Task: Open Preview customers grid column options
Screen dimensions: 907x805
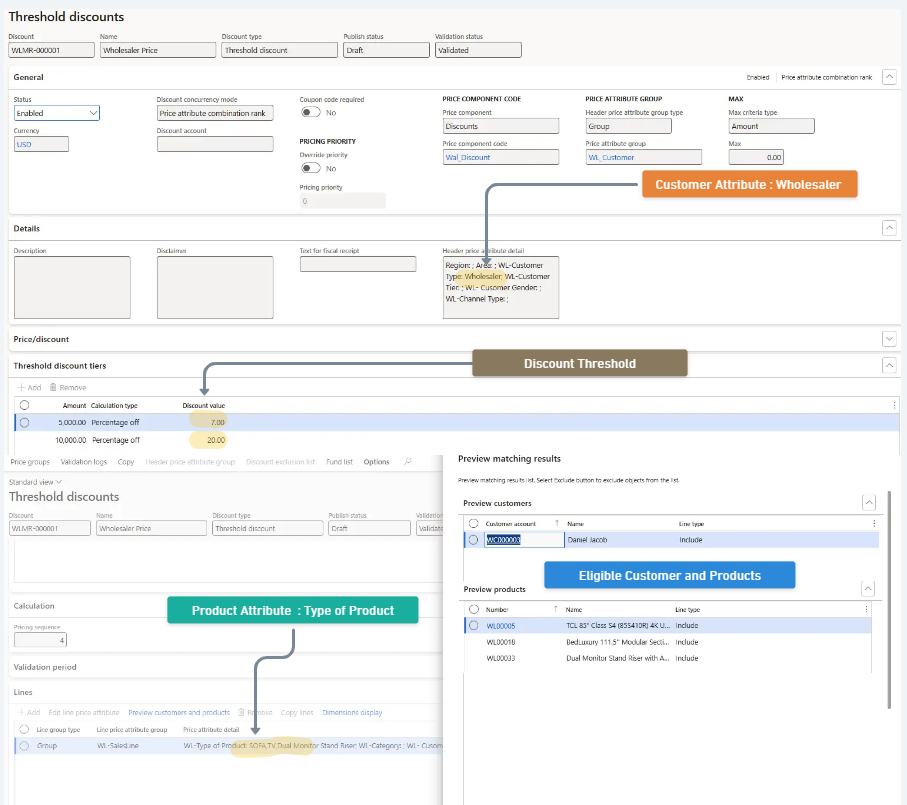Action: point(873,523)
